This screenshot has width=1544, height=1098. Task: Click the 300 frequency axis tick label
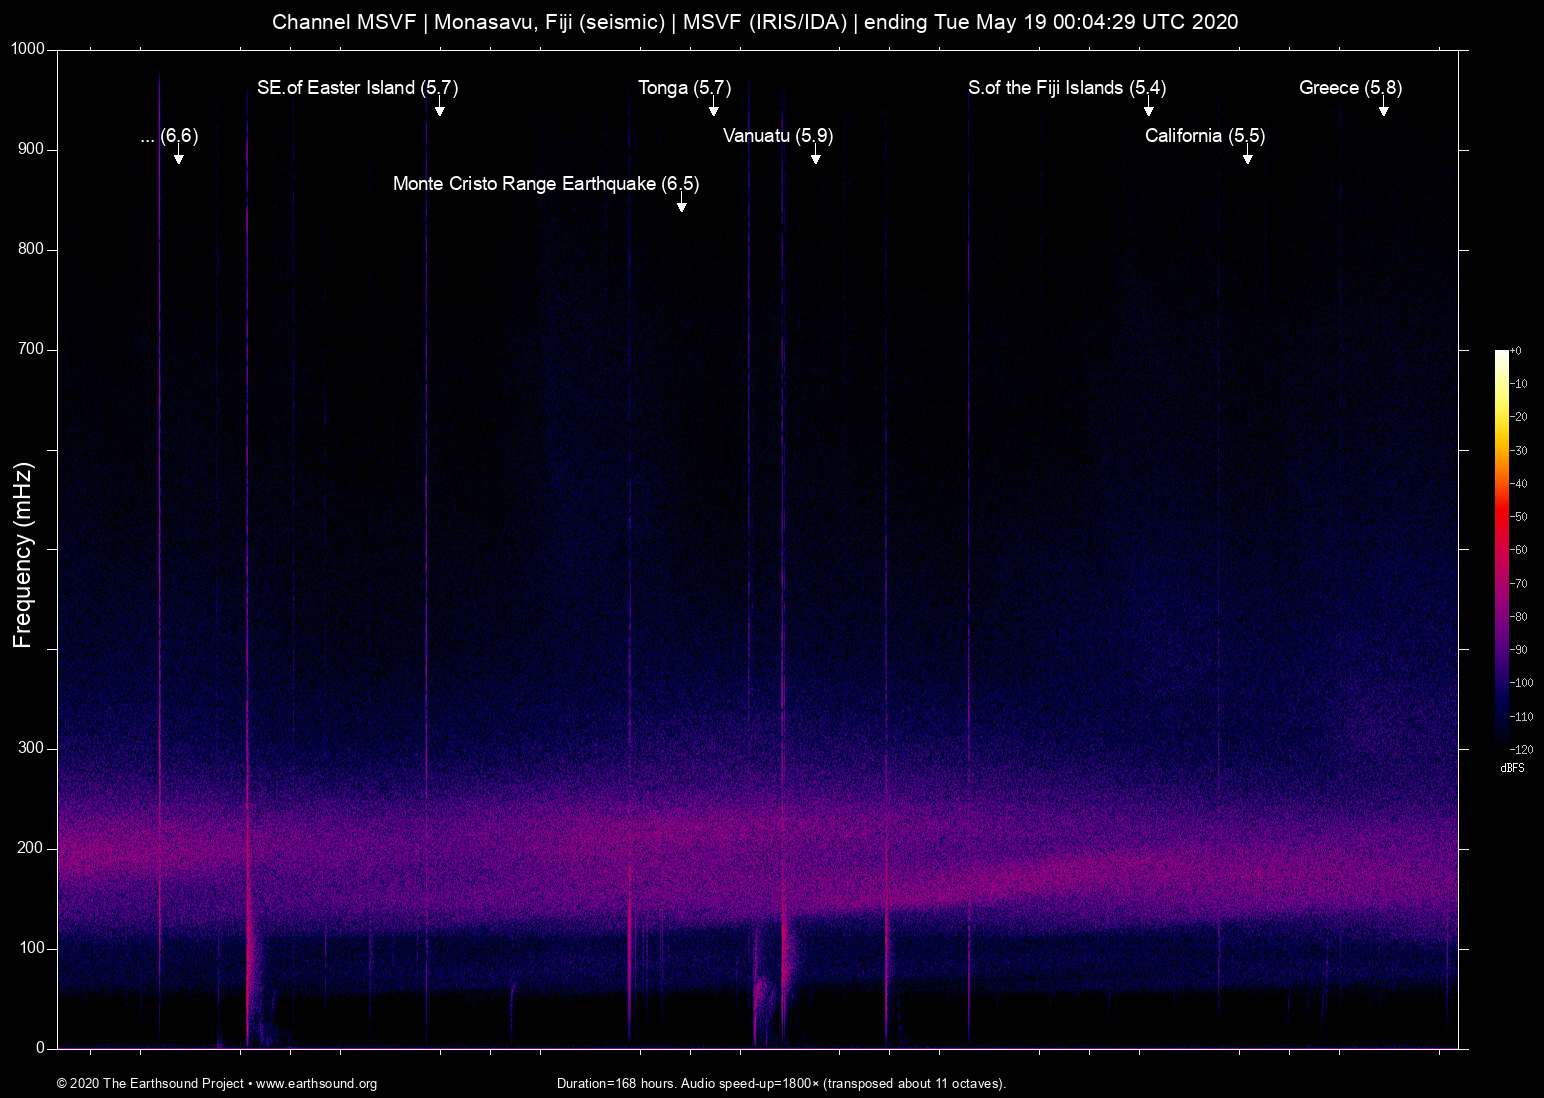[32, 748]
